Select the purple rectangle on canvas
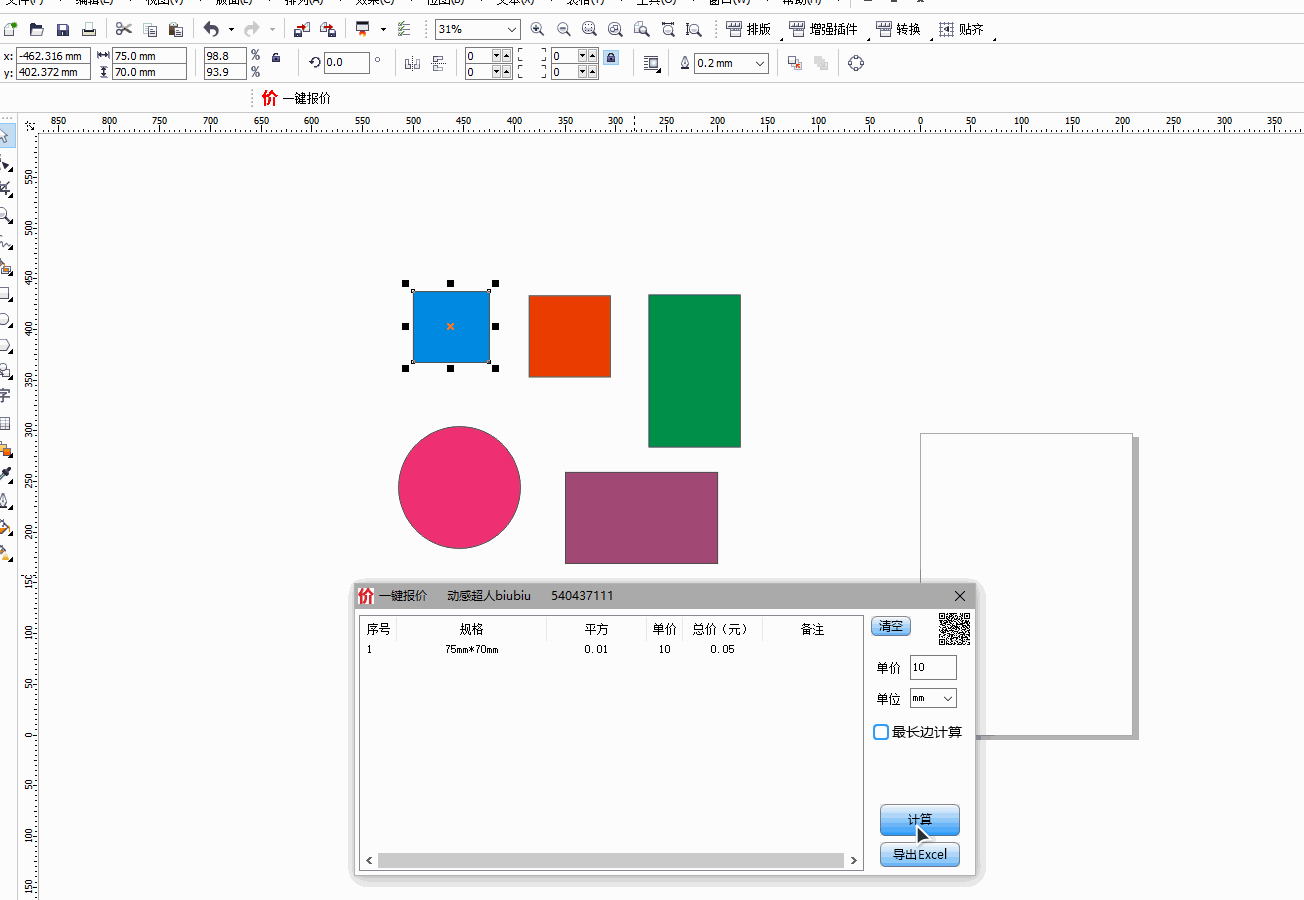The height and width of the screenshot is (900, 1304). point(641,518)
